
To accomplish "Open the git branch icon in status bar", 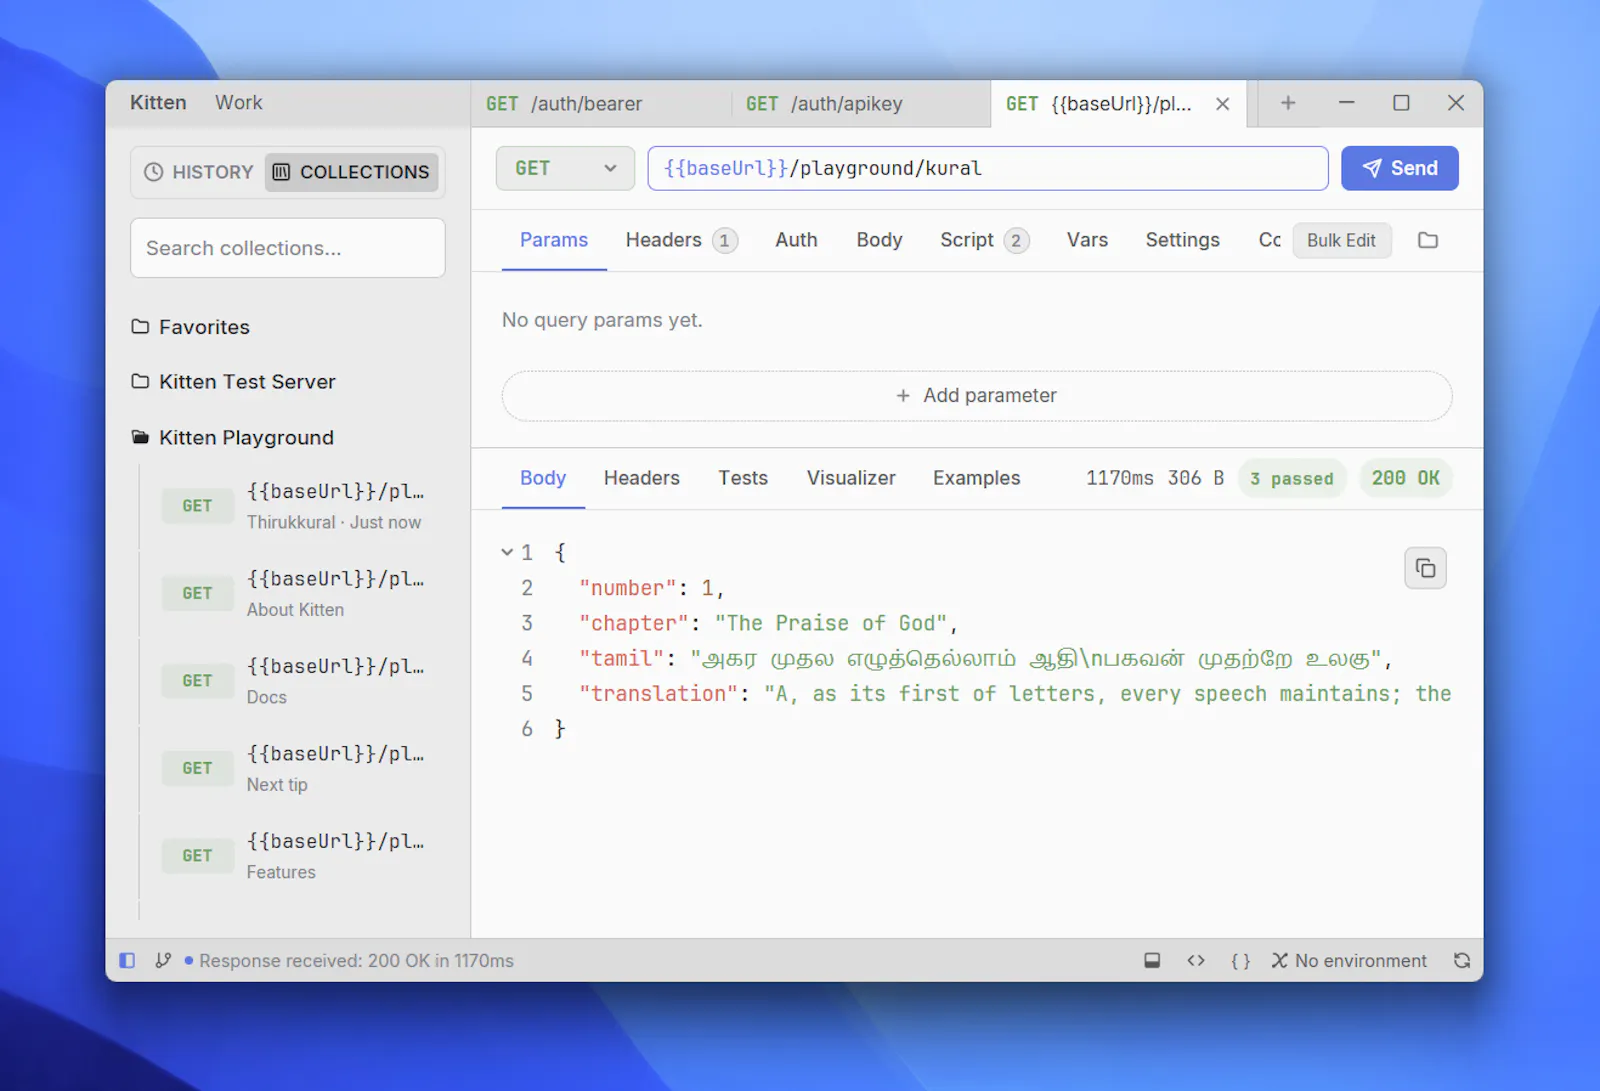I will click(163, 961).
